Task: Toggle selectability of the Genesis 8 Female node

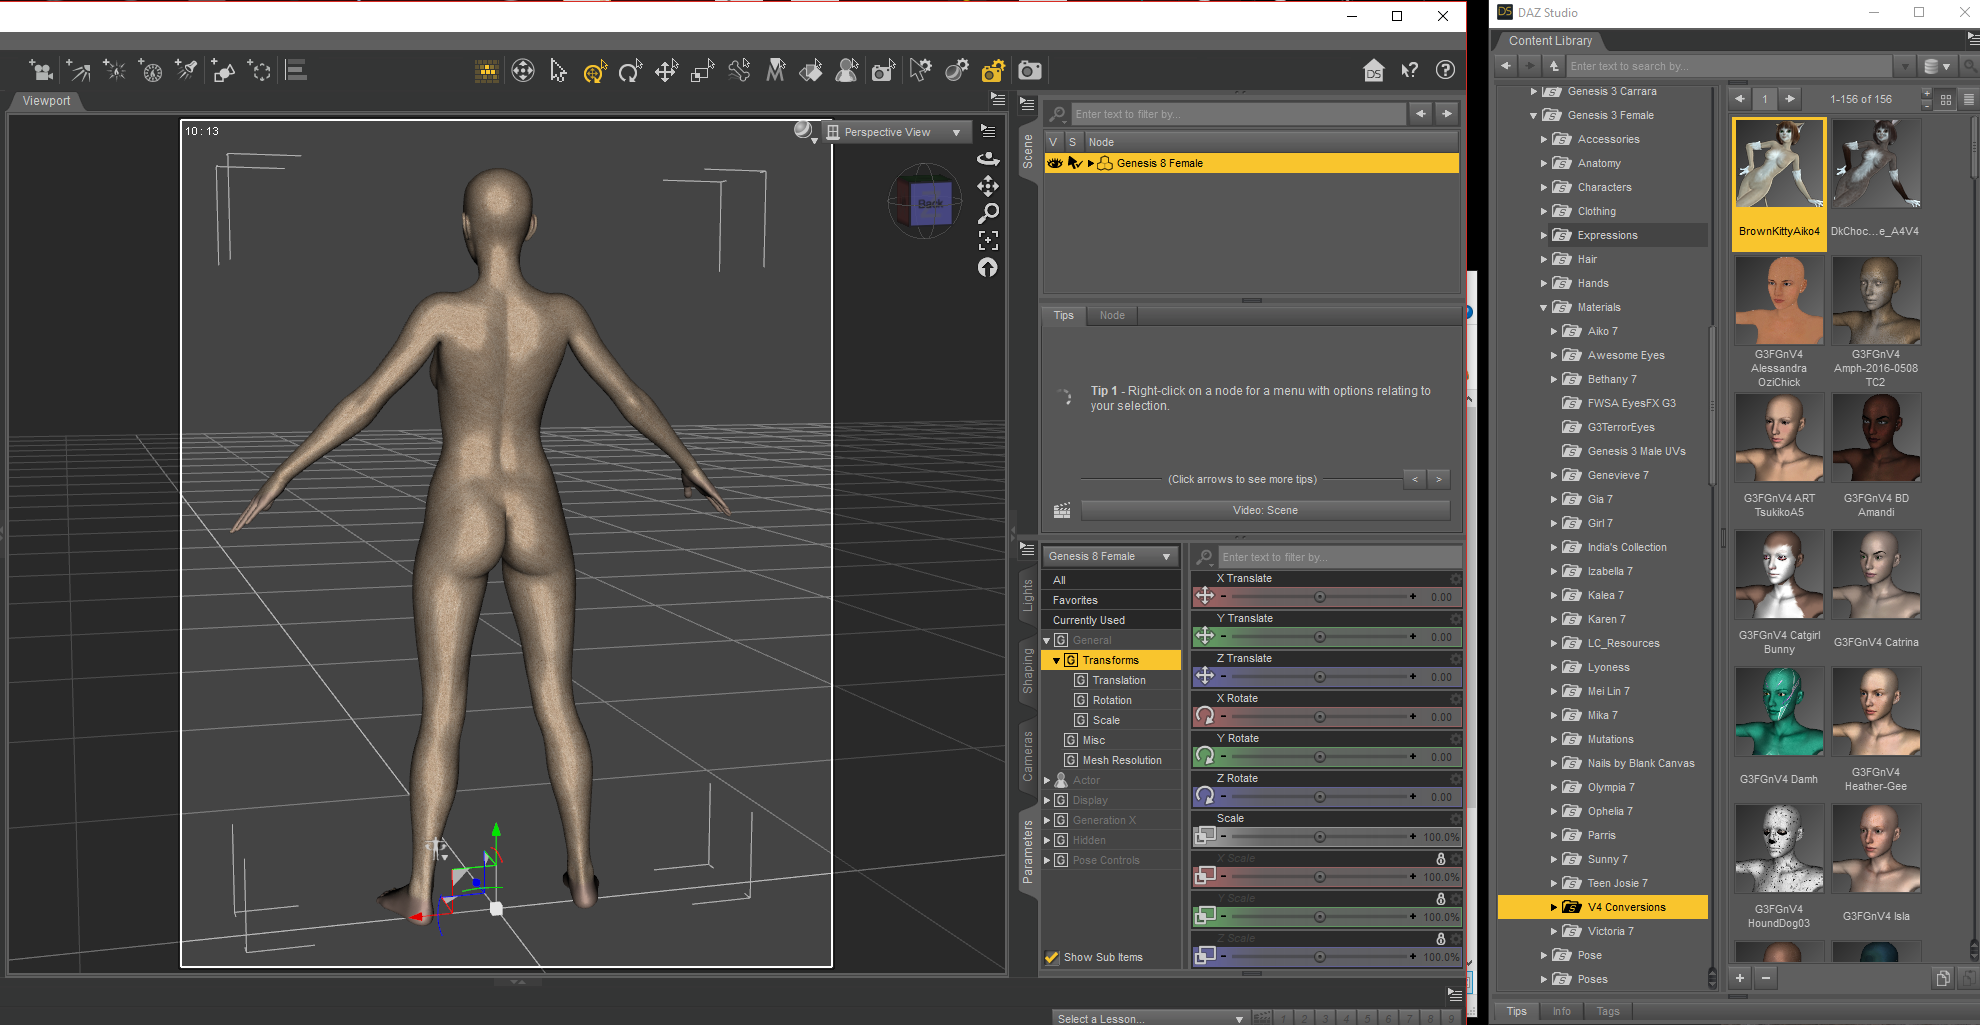Action: [x=1075, y=163]
